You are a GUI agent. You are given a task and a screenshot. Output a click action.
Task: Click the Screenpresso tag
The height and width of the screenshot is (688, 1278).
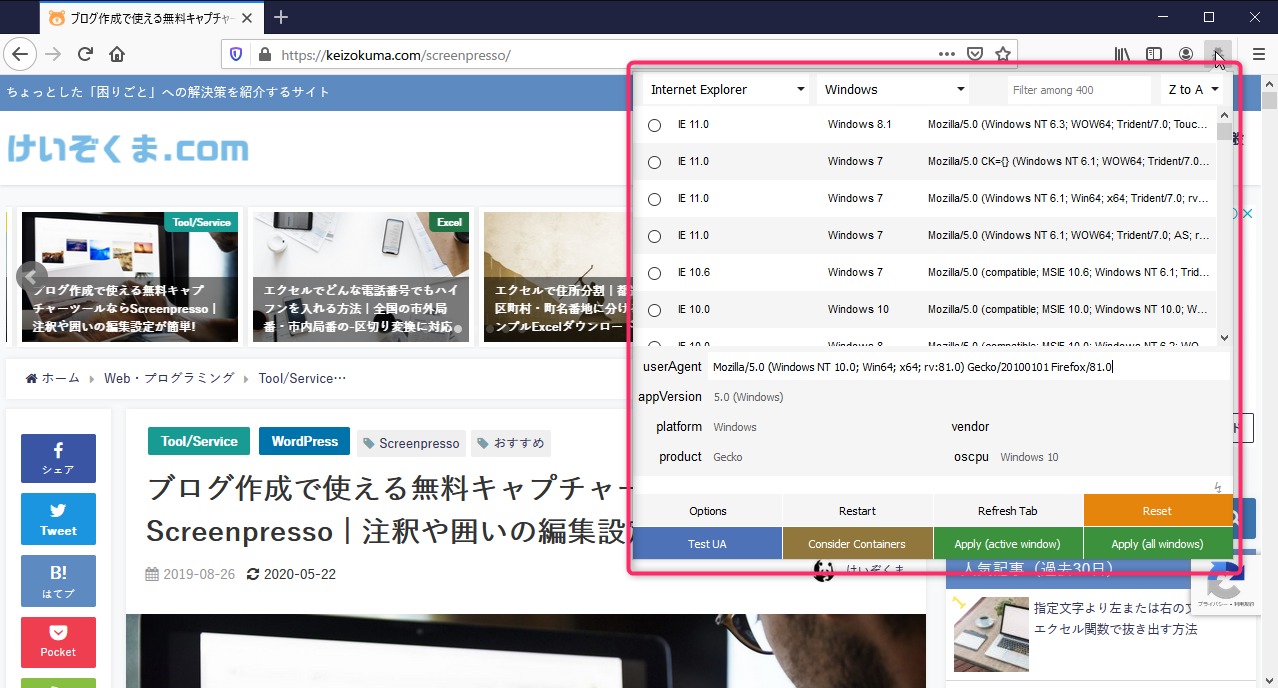(412, 443)
